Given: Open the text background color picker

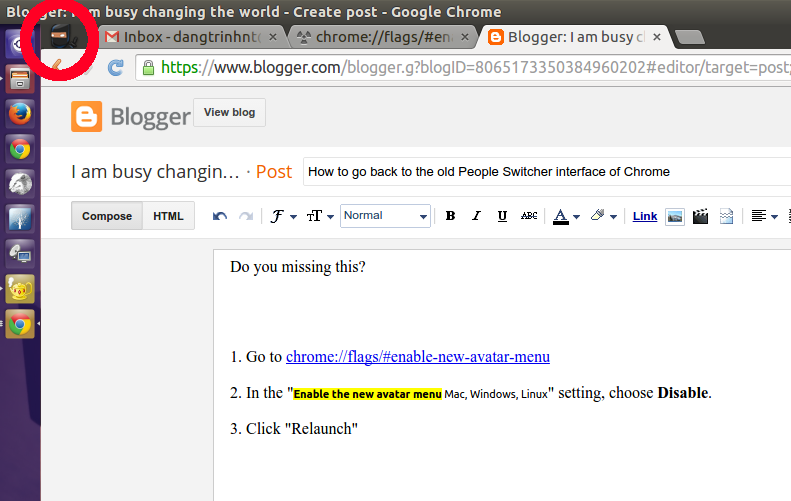Looking at the screenshot, I should click(x=603, y=216).
